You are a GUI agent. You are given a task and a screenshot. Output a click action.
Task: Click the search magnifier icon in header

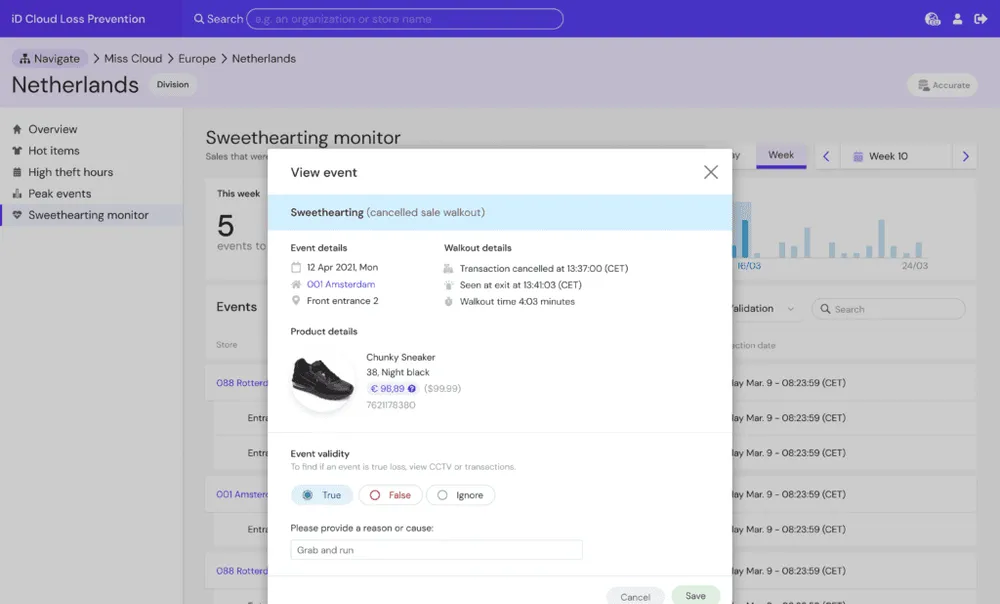[199, 19]
